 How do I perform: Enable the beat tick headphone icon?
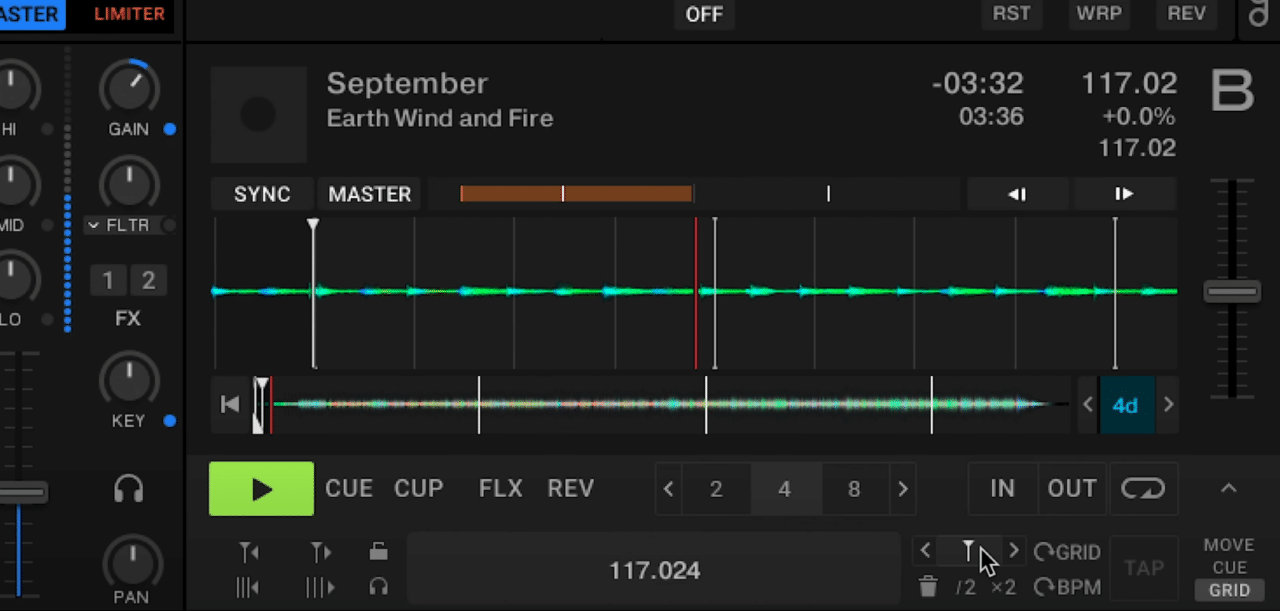[378, 588]
